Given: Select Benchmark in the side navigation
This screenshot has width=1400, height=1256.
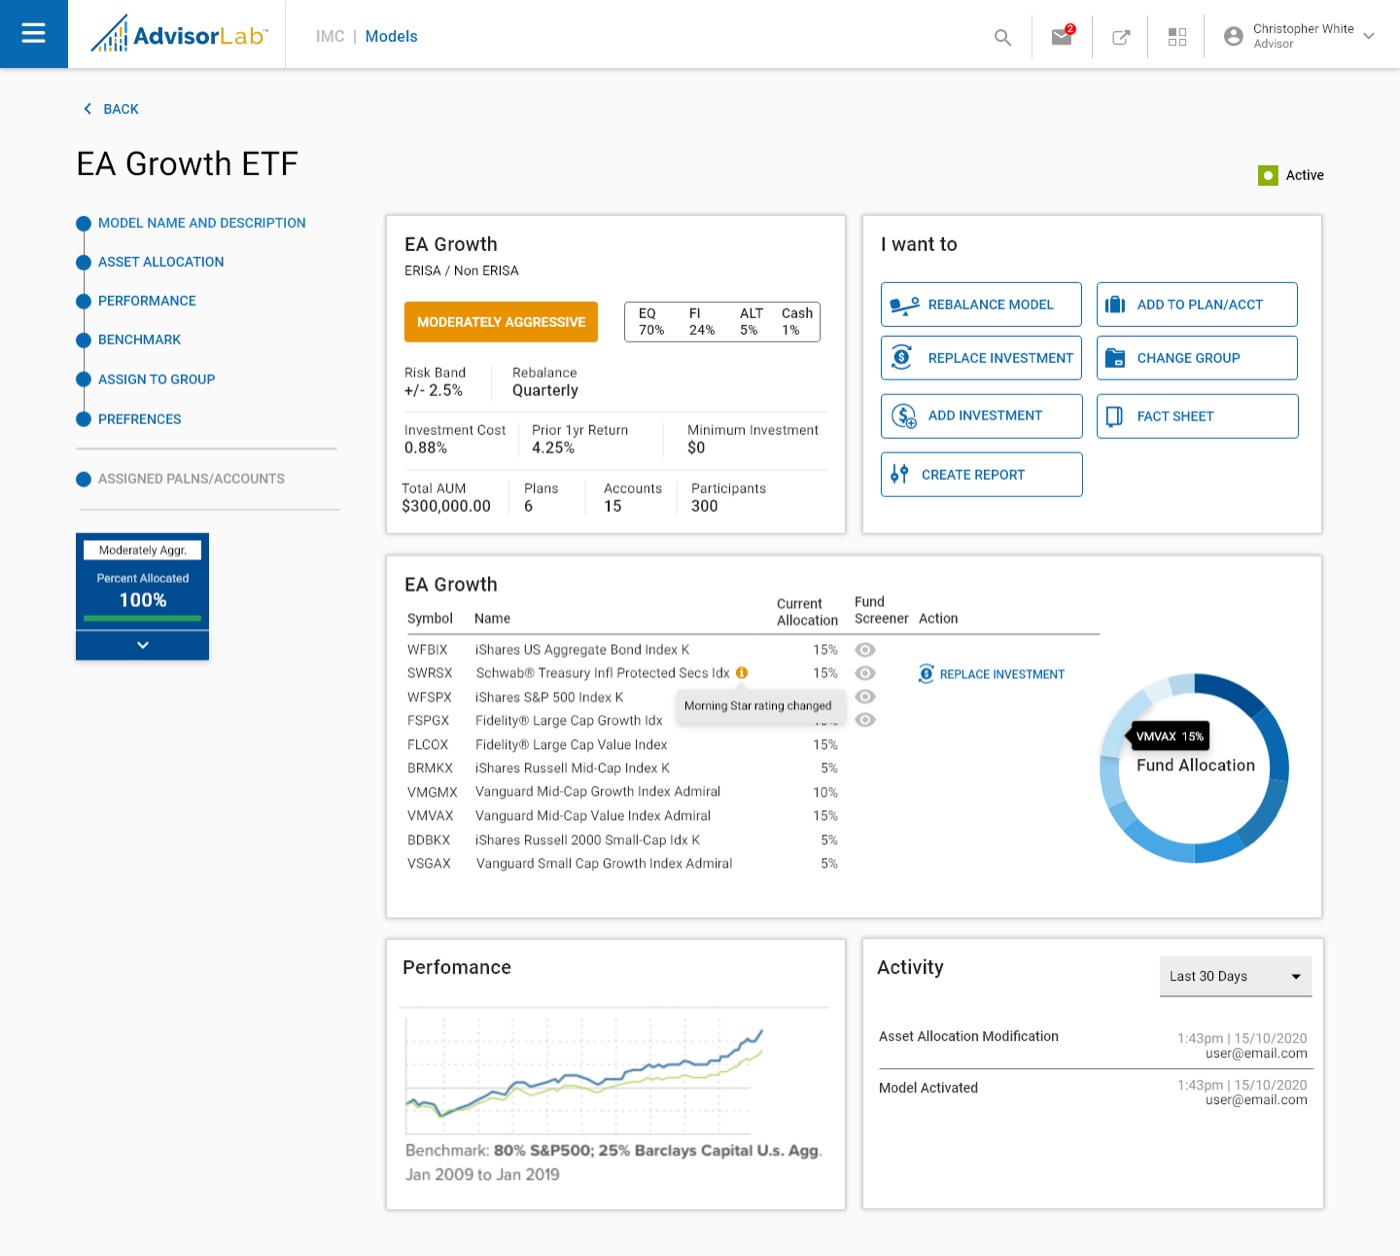Looking at the screenshot, I should (x=139, y=340).
